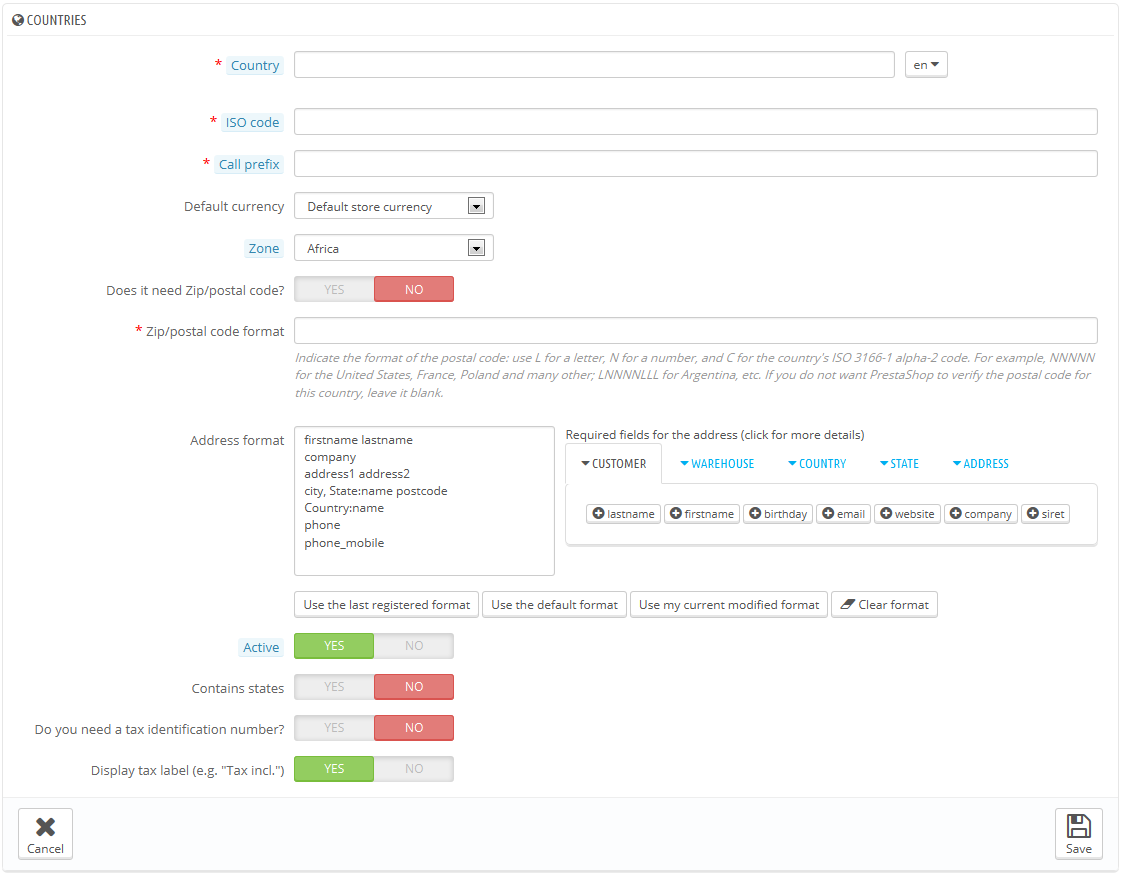
Task: Click the ISO code label
Action: coord(252,123)
